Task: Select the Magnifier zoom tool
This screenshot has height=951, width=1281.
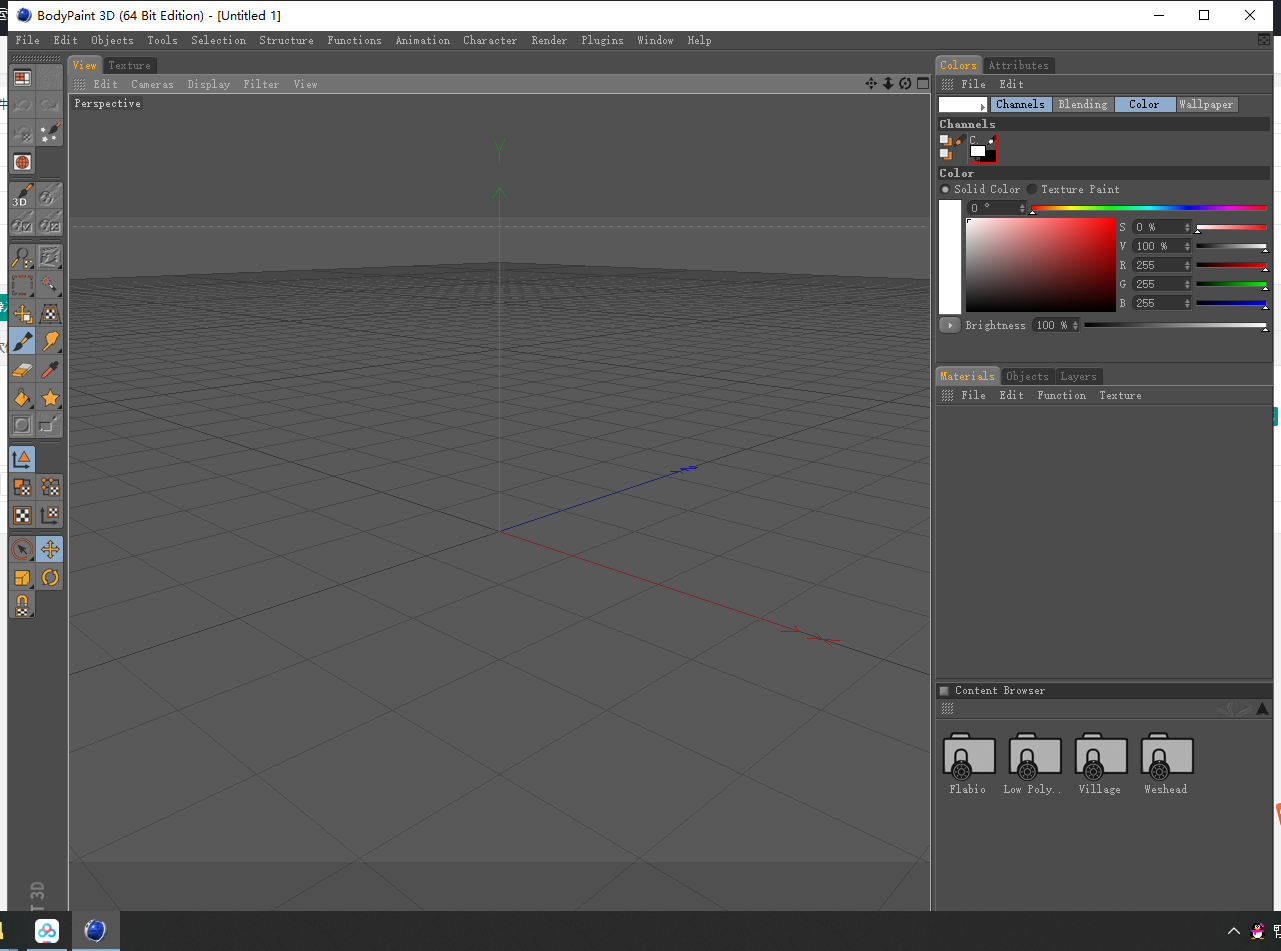Action: click(22, 258)
